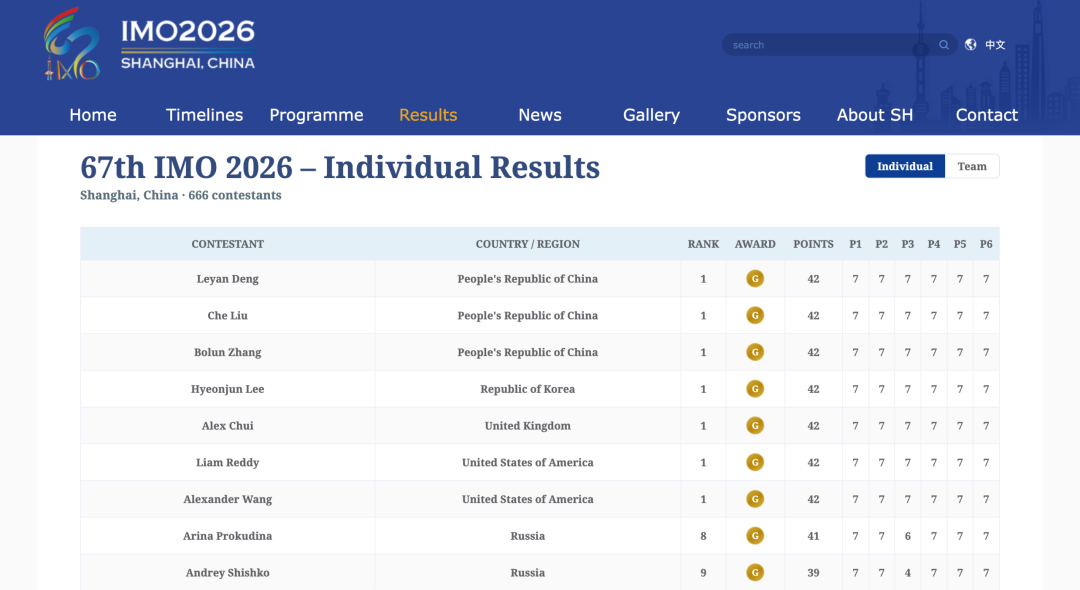1080x590 pixels.
Task: Switch language to 中文
Action: (x=995, y=45)
